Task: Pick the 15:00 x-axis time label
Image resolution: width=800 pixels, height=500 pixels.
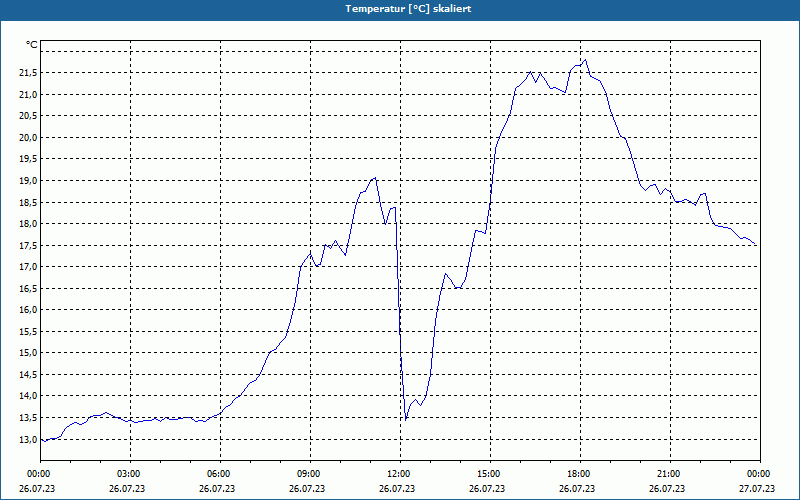Action: [490, 474]
